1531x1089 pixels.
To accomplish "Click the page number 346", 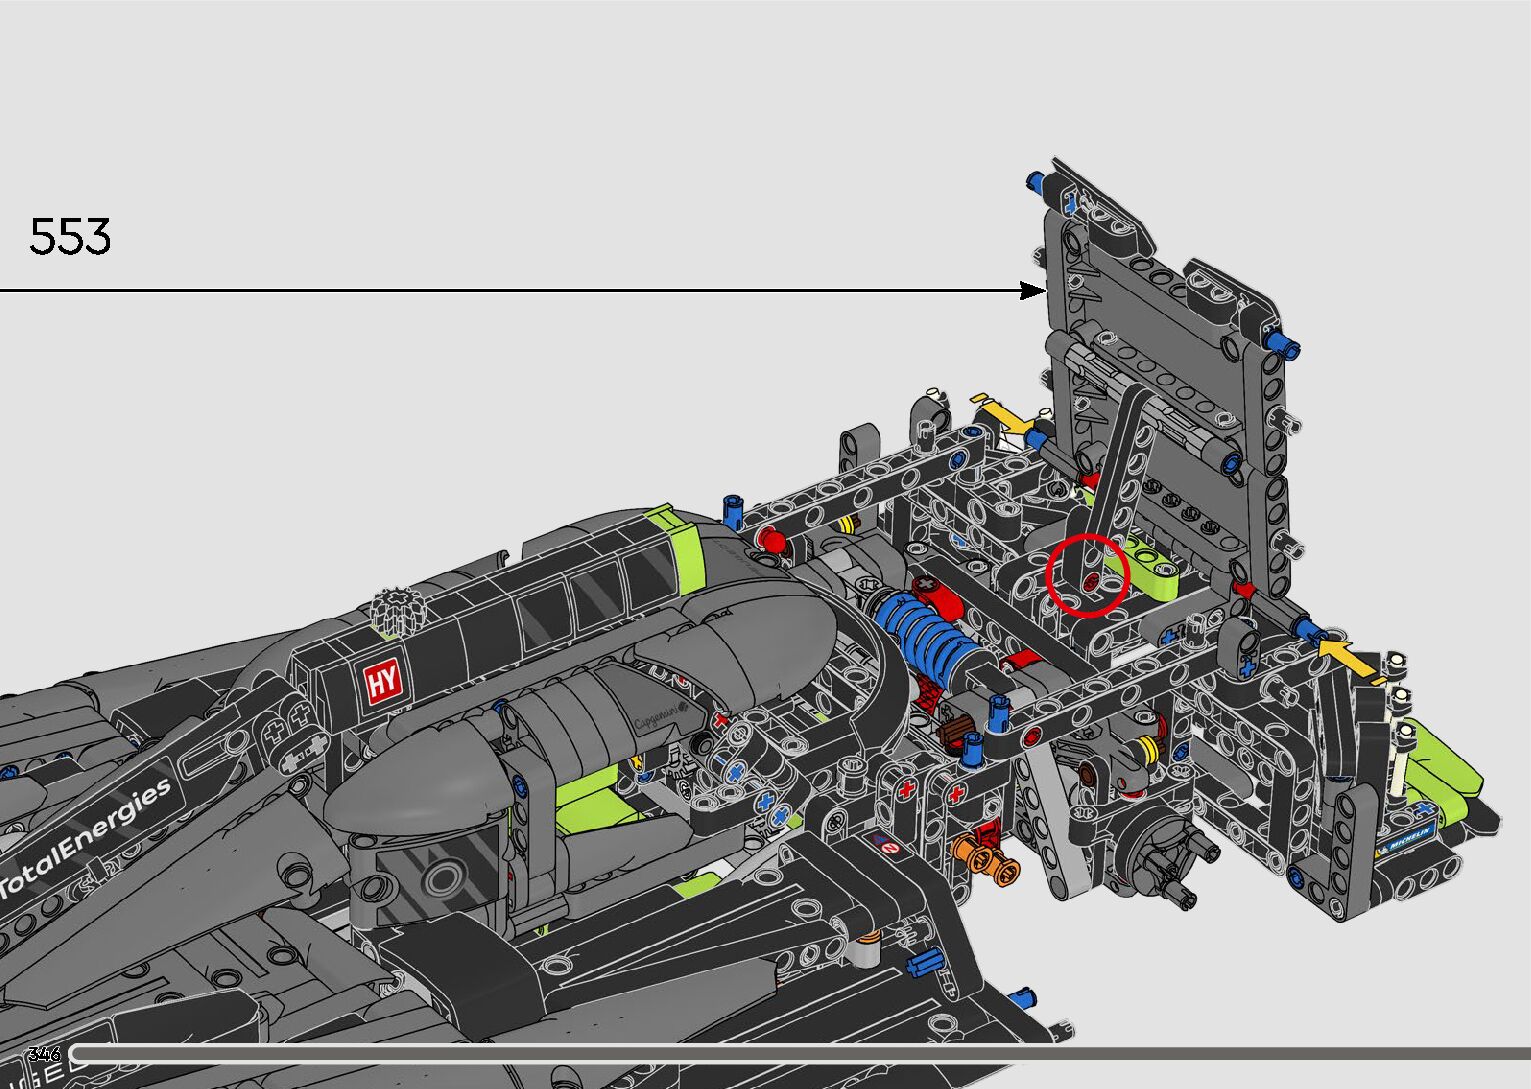I will tap(45, 1054).
